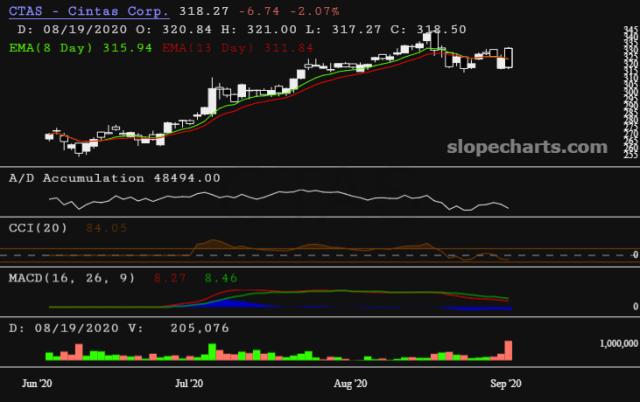Click the EMA(8 Day) 315.94 legend
The image size is (640, 402).
click(x=80, y=48)
